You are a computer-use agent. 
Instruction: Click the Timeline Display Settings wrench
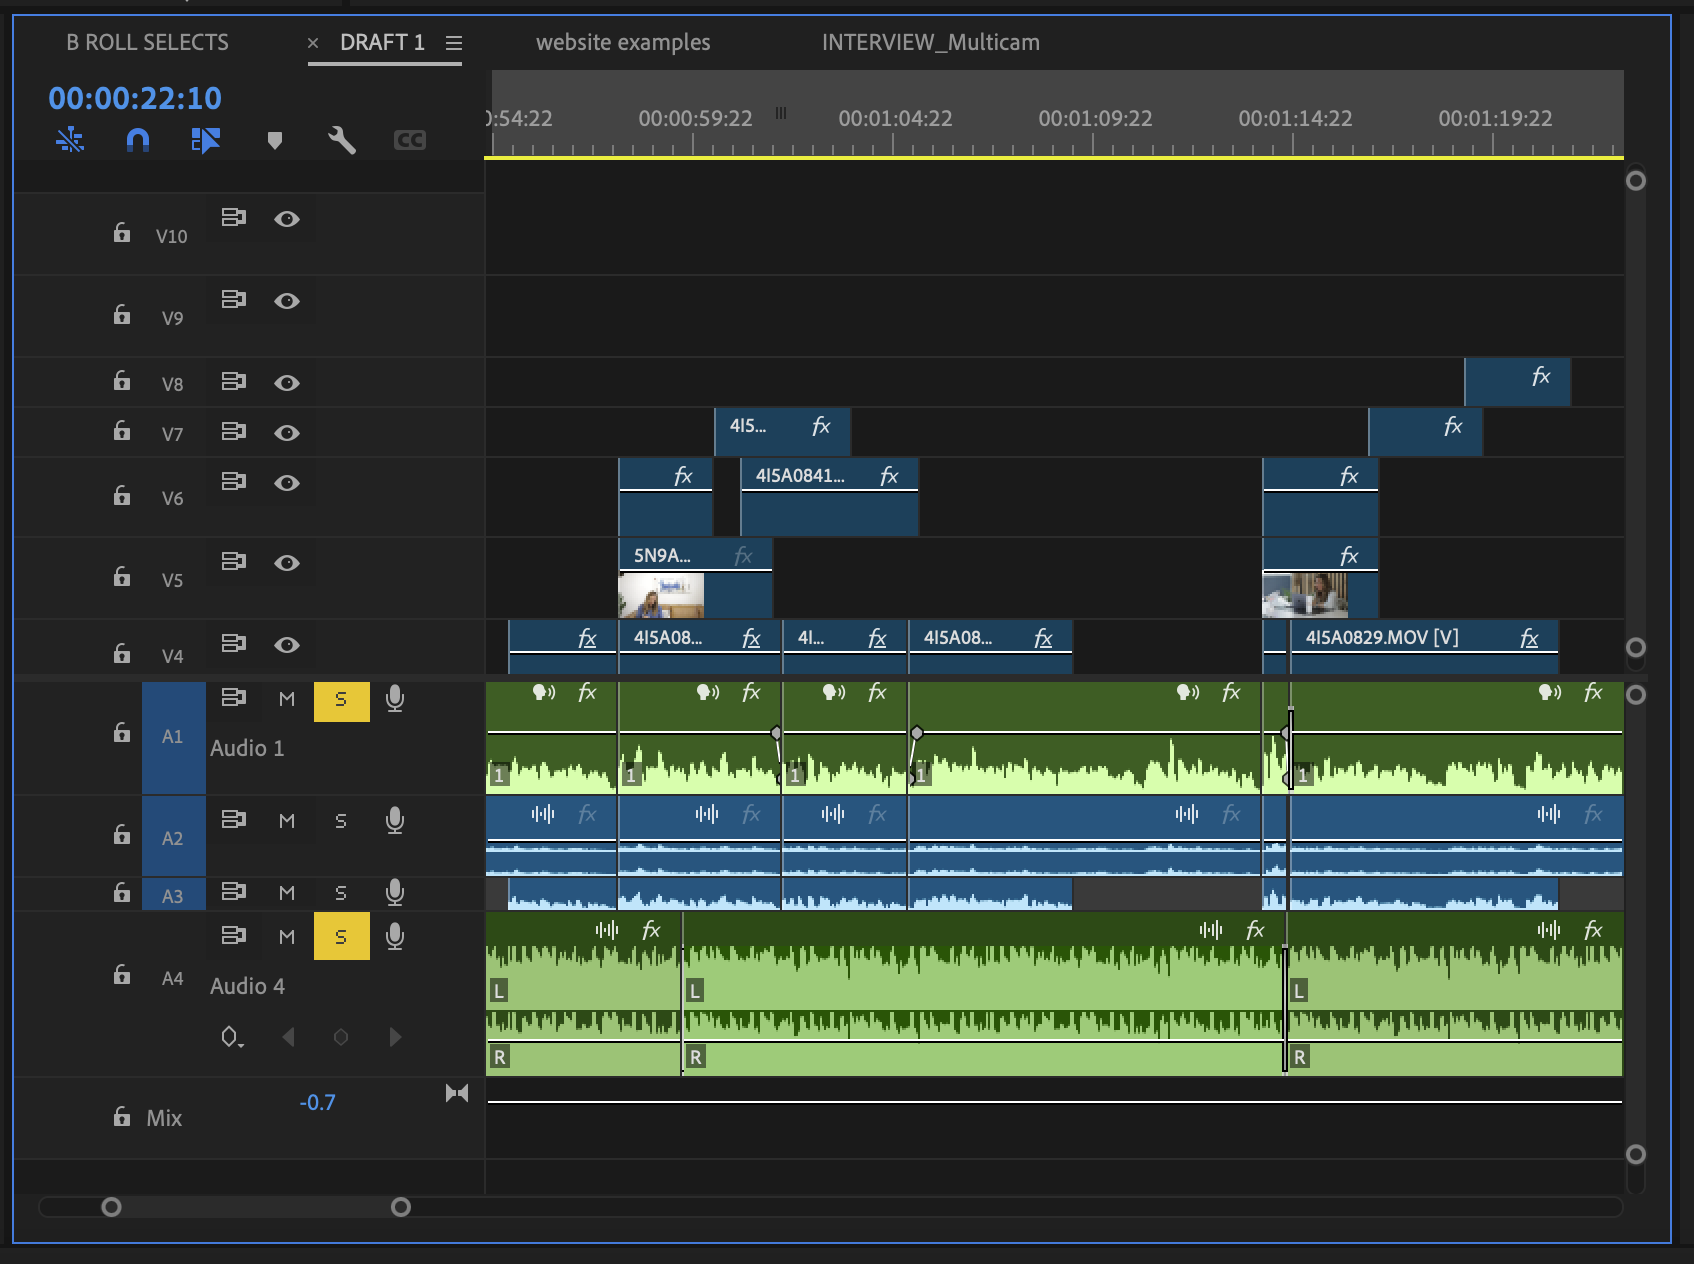coord(342,140)
